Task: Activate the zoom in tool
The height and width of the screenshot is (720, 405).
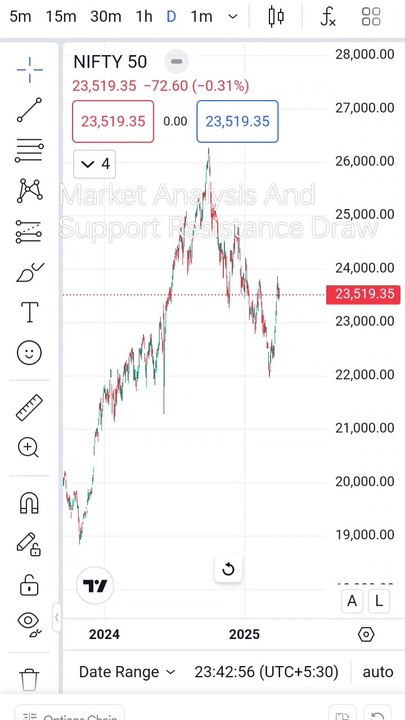Action: pos(28,447)
